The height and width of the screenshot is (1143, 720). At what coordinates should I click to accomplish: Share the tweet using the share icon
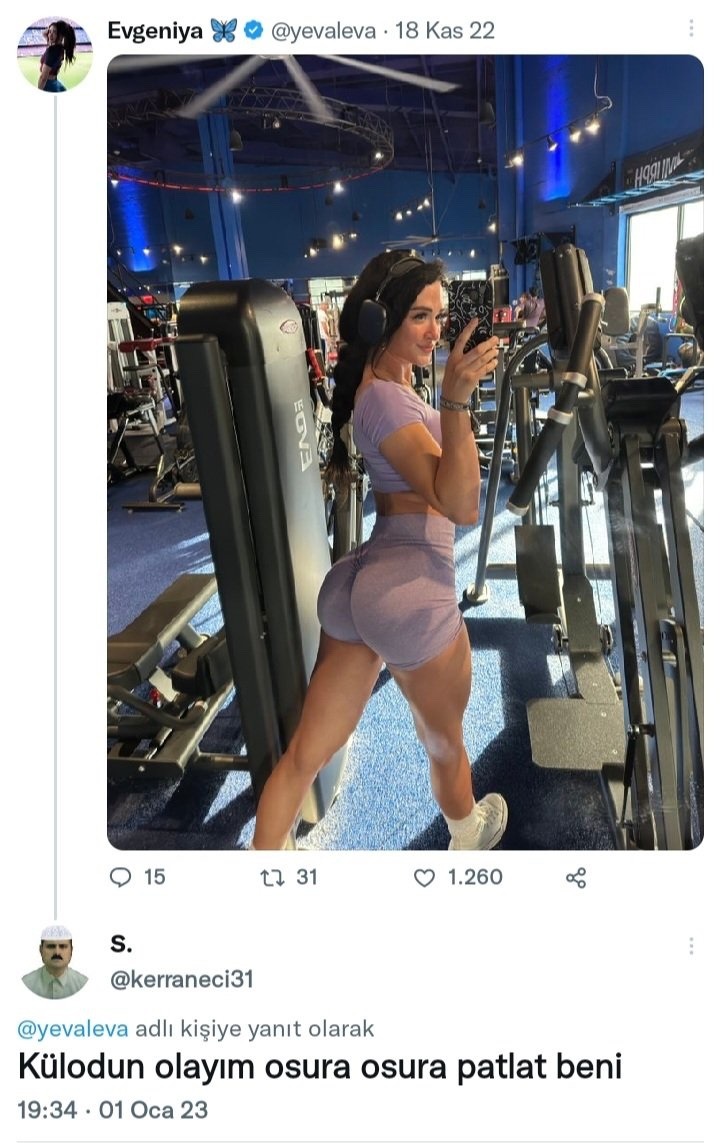click(576, 878)
